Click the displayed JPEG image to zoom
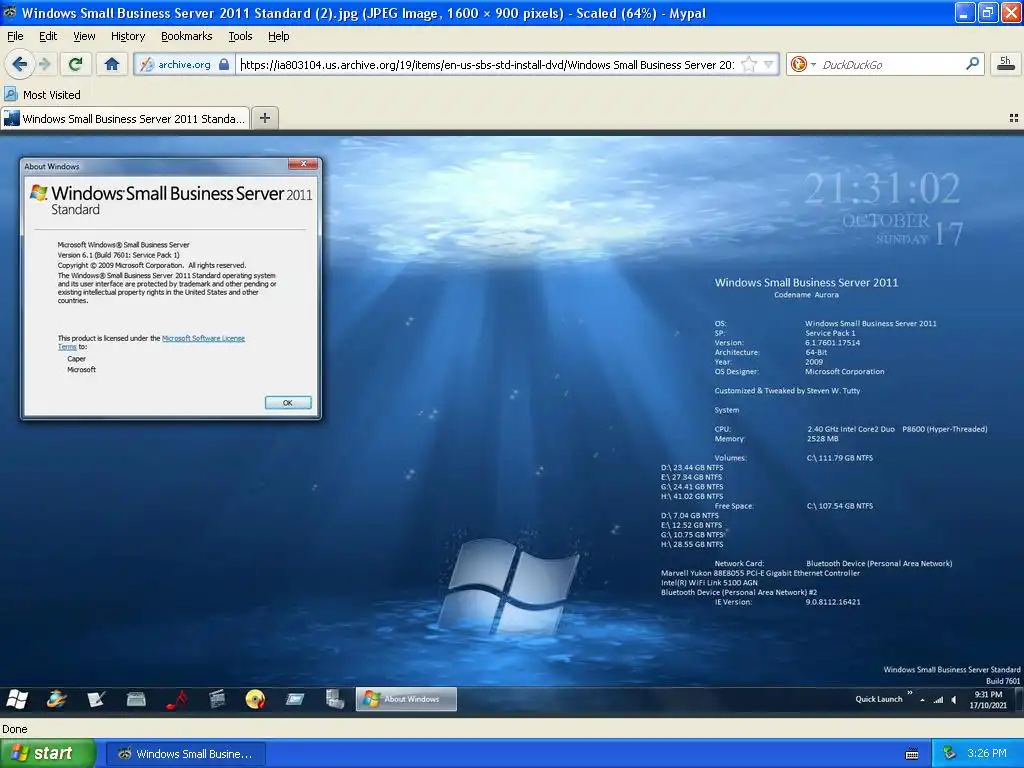The width and height of the screenshot is (1024, 768). [512, 426]
